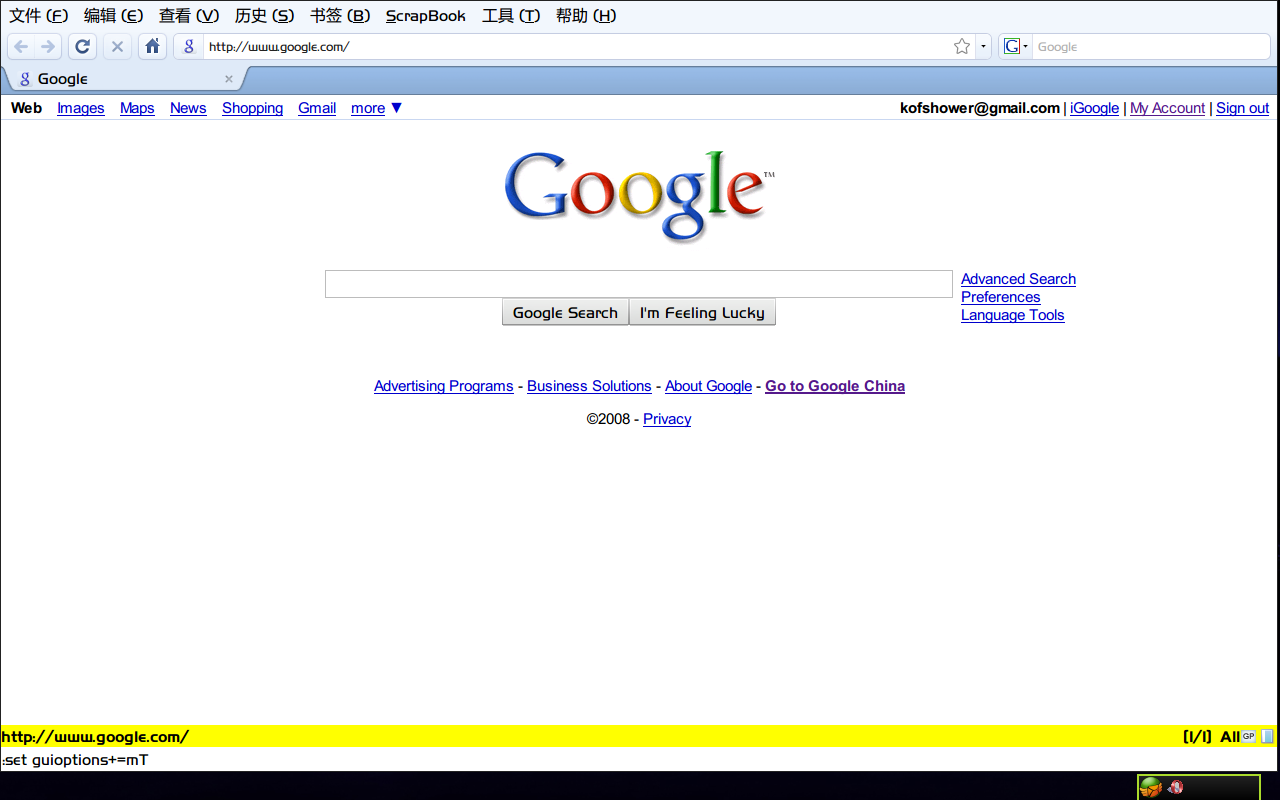Open the Advertising Programs link

tap(443, 386)
